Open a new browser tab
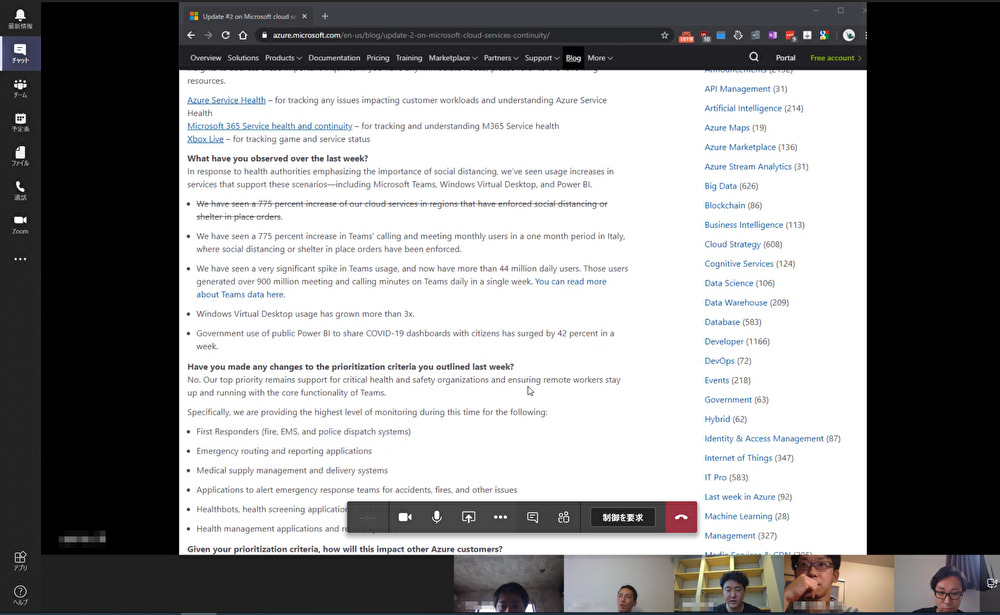Image resolution: width=1000 pixels, height=615 pixels. (325, 16)
